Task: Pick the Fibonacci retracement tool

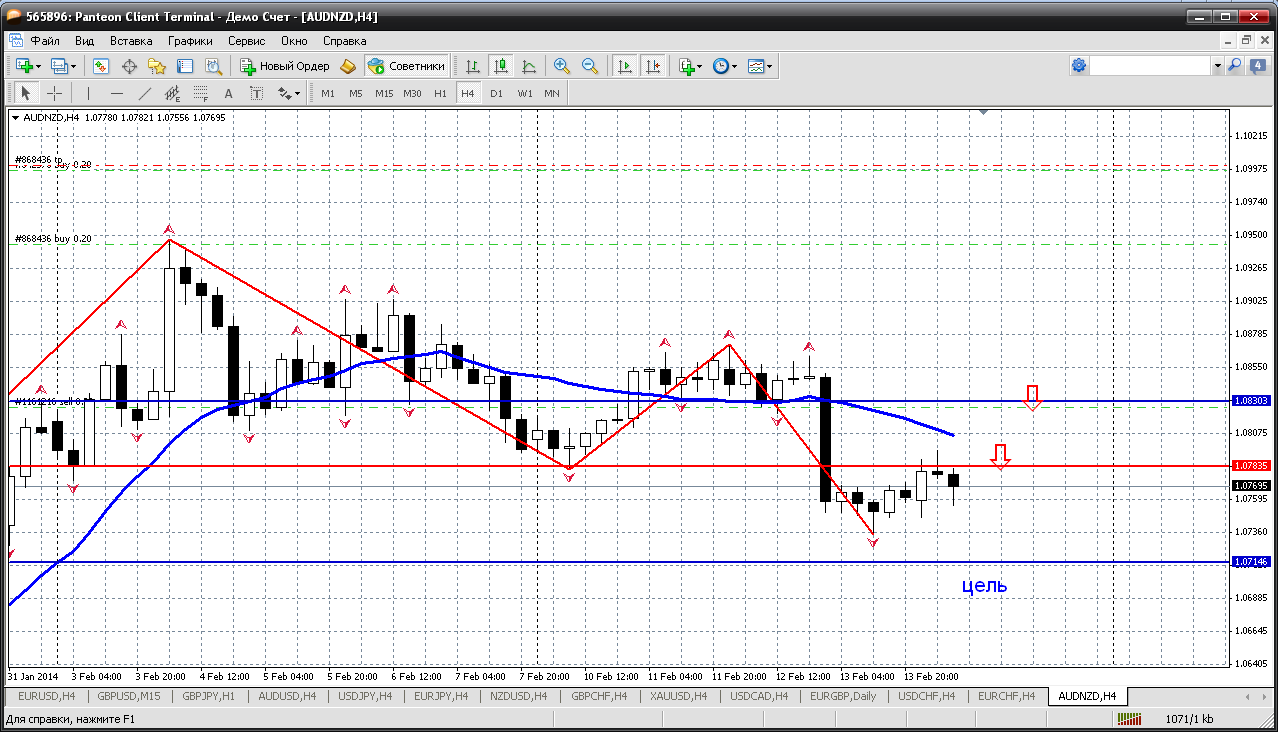Action: (200, 93)
